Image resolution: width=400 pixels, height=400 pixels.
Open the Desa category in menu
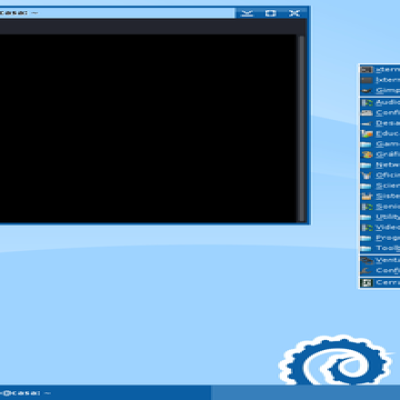380,123
